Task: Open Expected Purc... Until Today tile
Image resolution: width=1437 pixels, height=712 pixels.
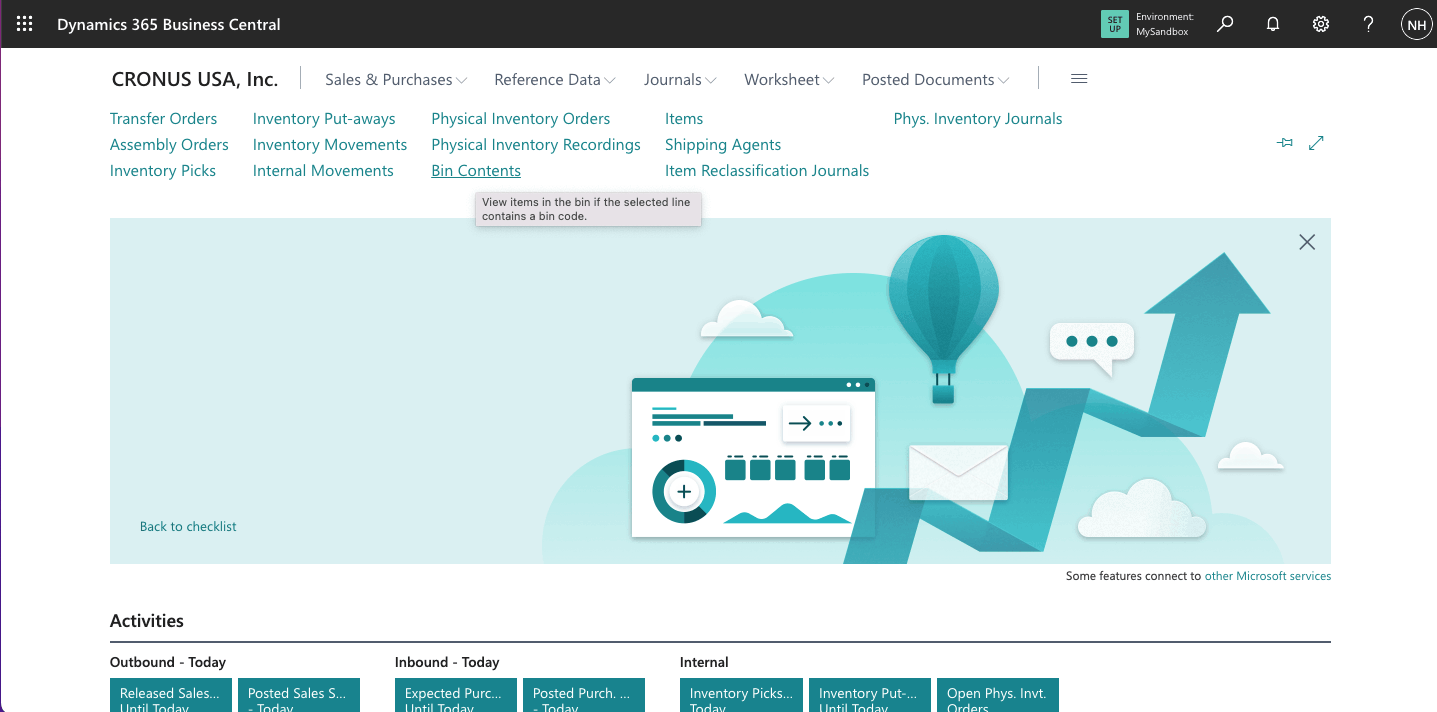Action: (456, 696)
